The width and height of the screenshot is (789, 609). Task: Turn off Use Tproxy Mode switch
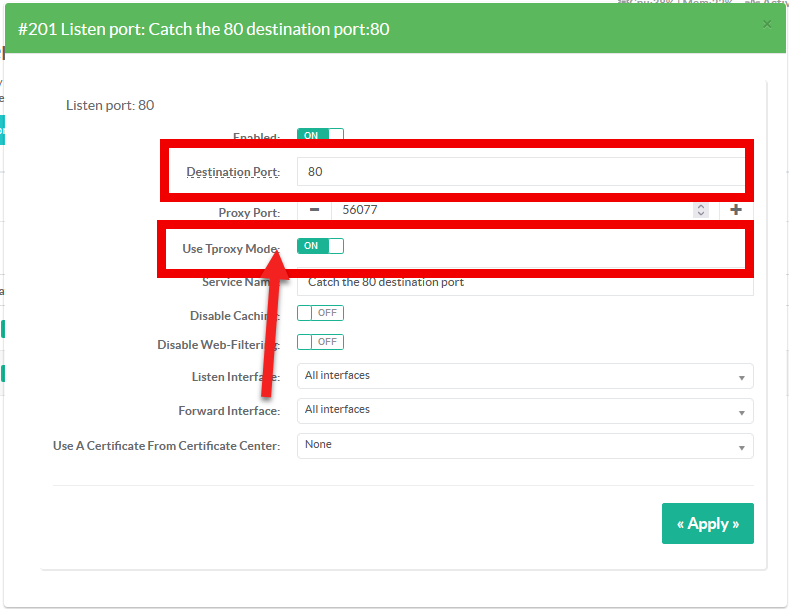pos(320,246)
